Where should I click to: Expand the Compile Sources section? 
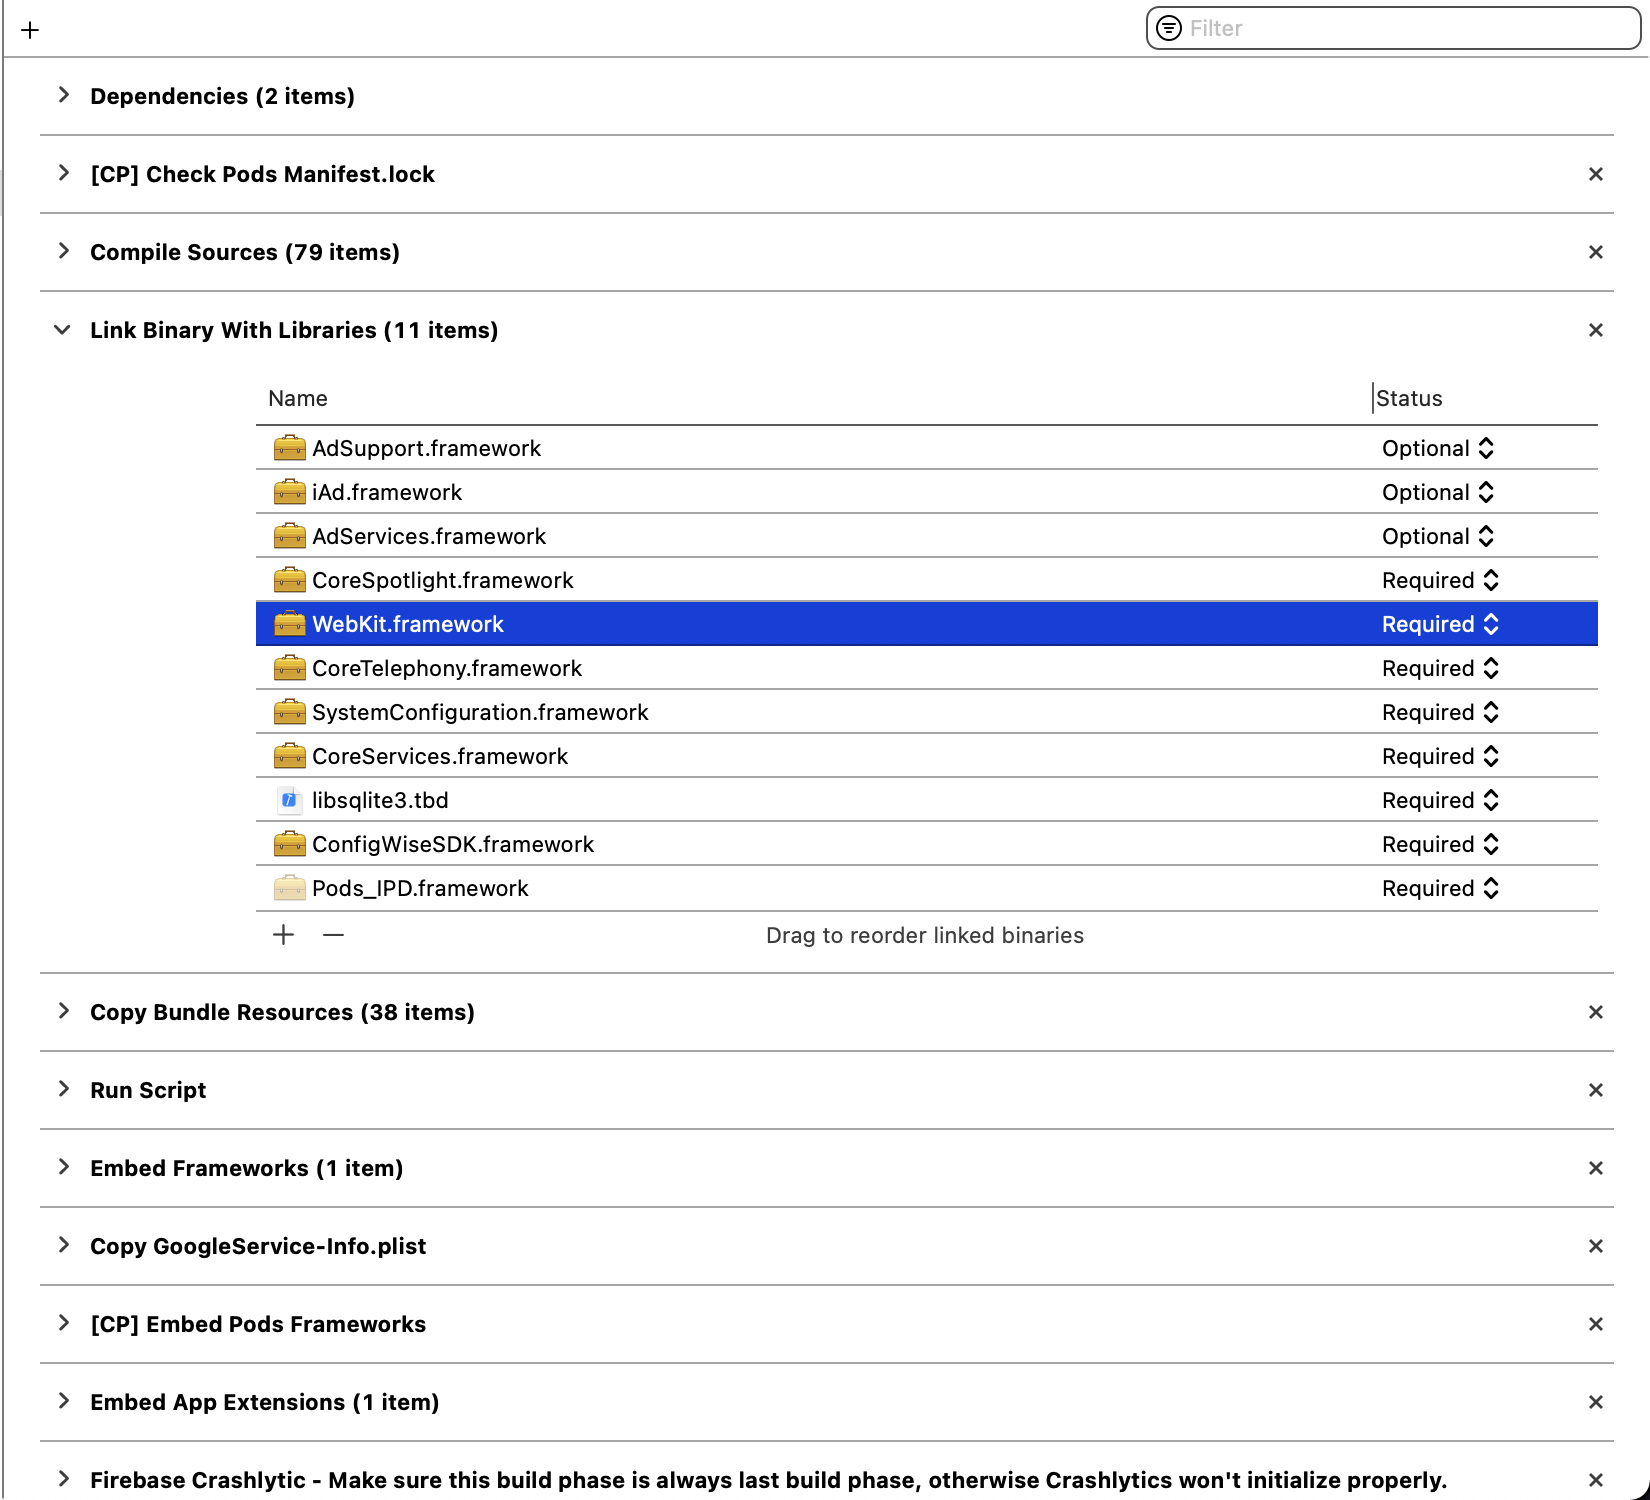(63, 252)
